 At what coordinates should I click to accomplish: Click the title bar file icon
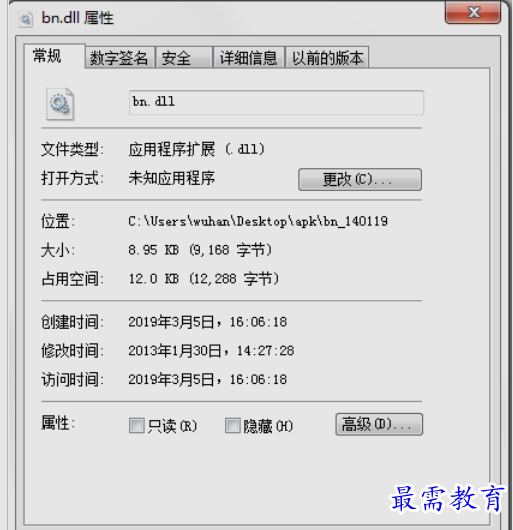click(x=25, y=19)
